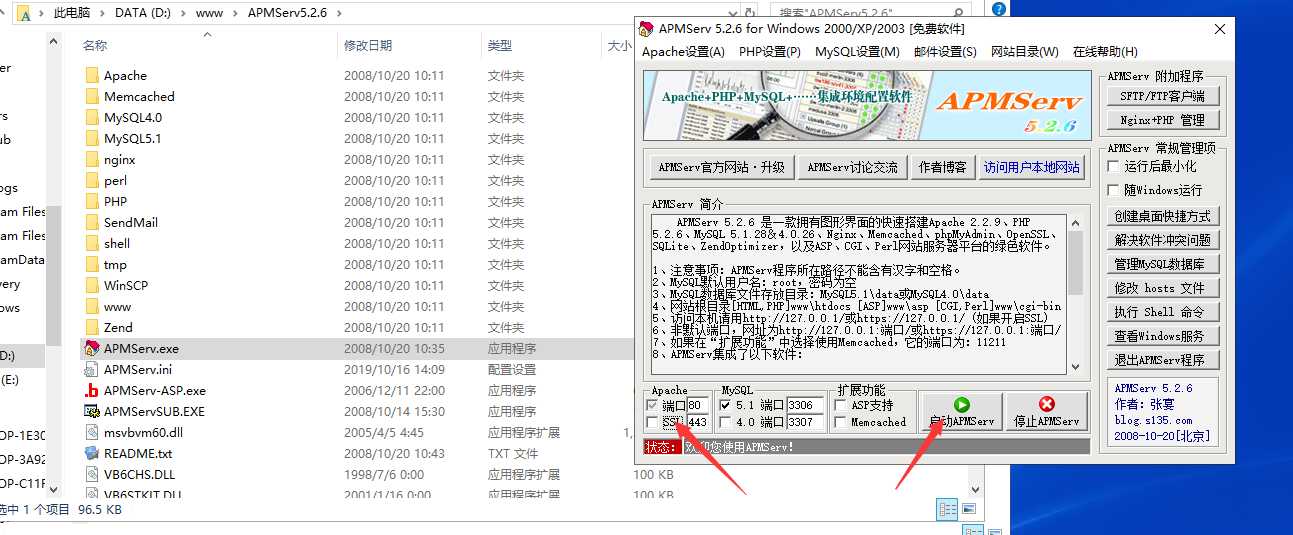Open the 邮件设置(S) menu

tap(945, 52)
